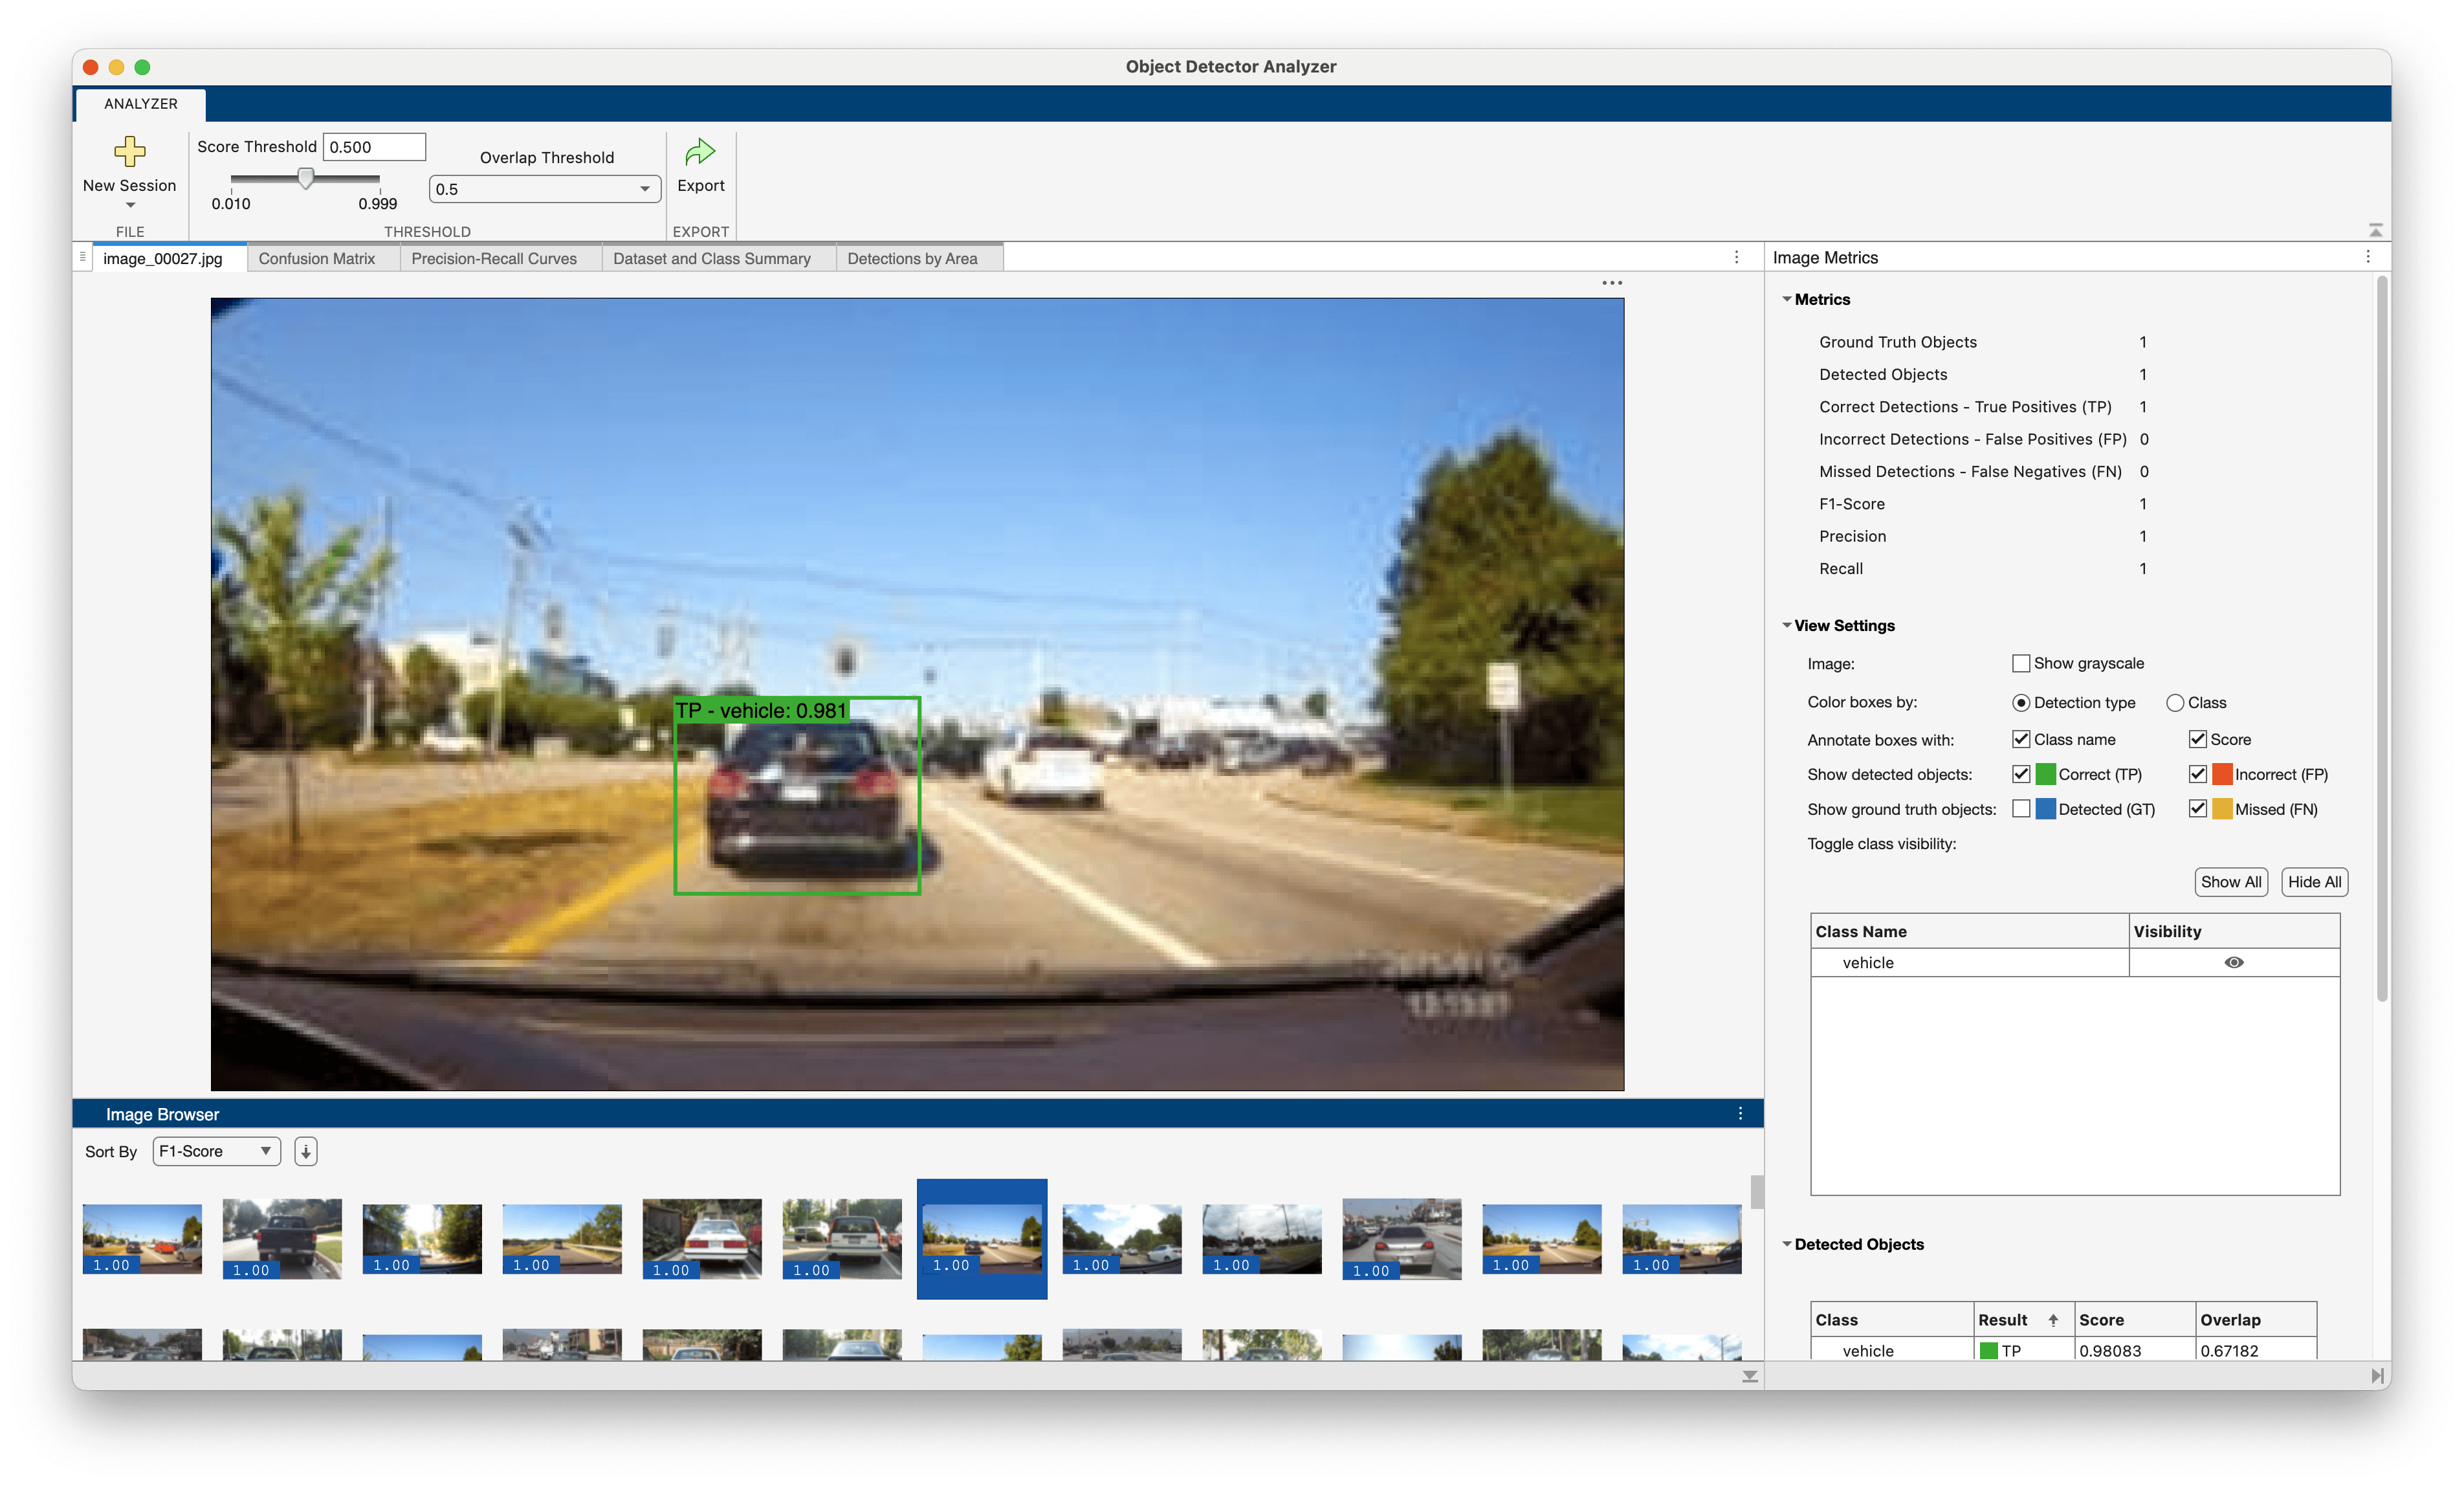Open the Precision-Recall Curves tab
This screenshot has height=1486, width=2464.
(494, 258)
